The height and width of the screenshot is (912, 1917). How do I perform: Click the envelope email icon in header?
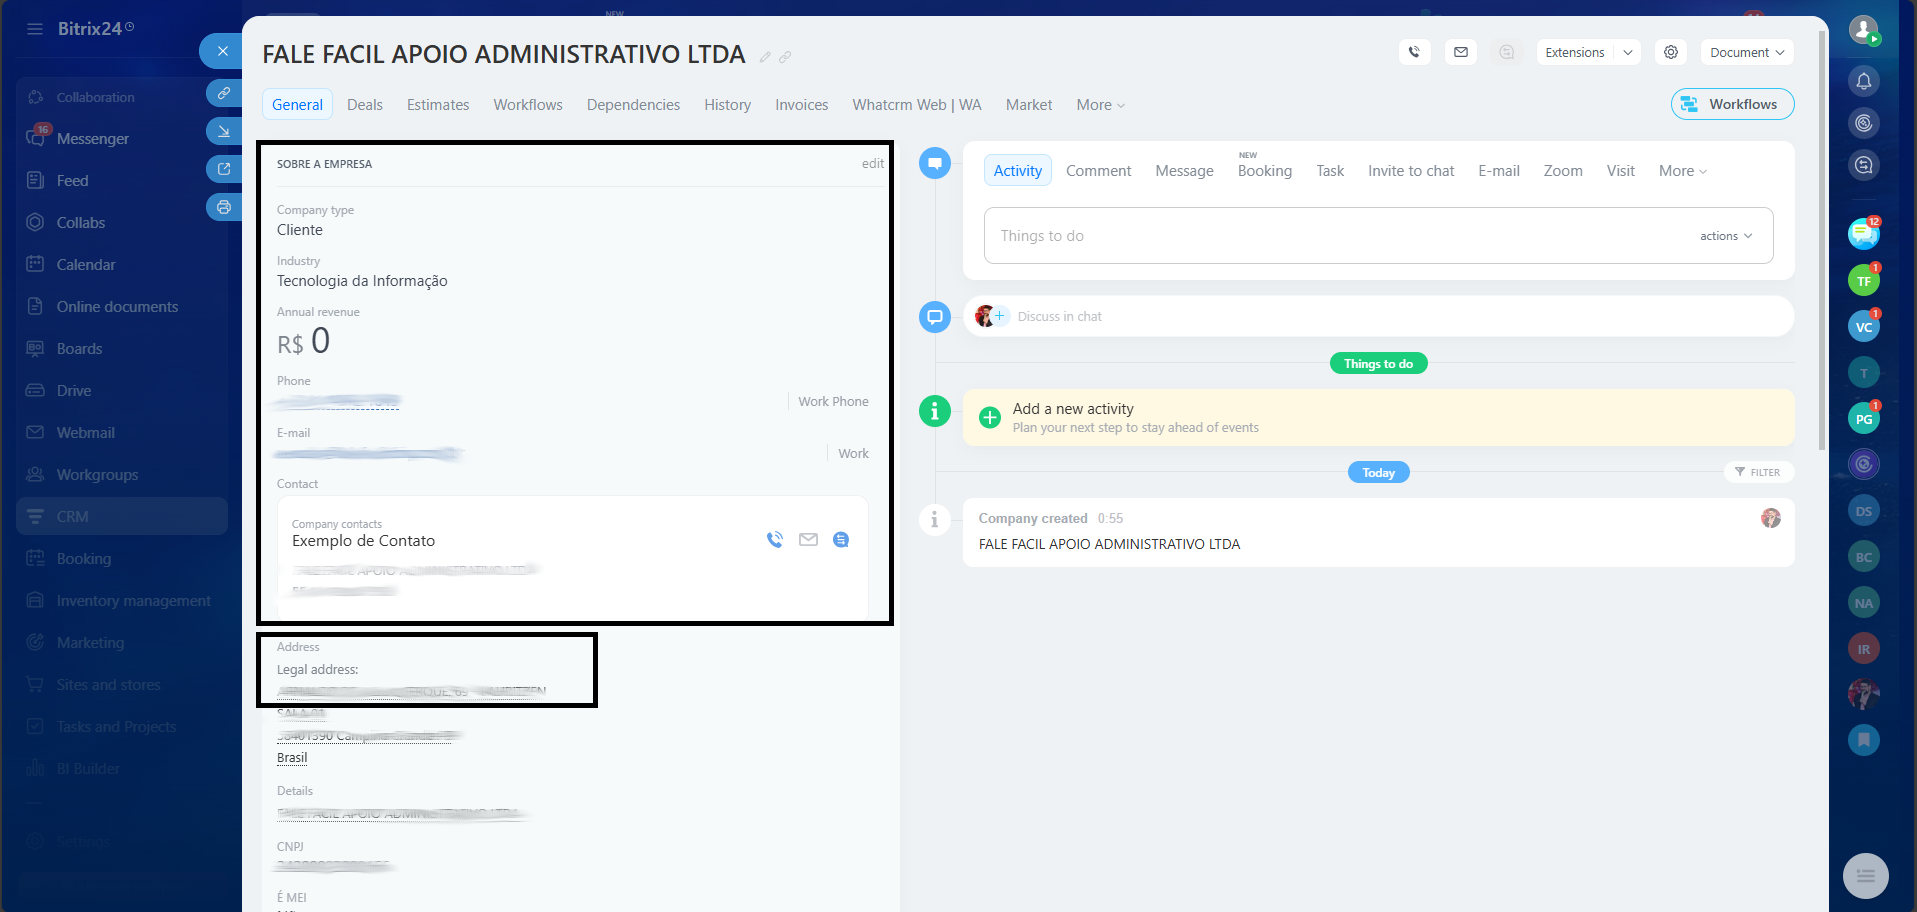coord(1460,52)
